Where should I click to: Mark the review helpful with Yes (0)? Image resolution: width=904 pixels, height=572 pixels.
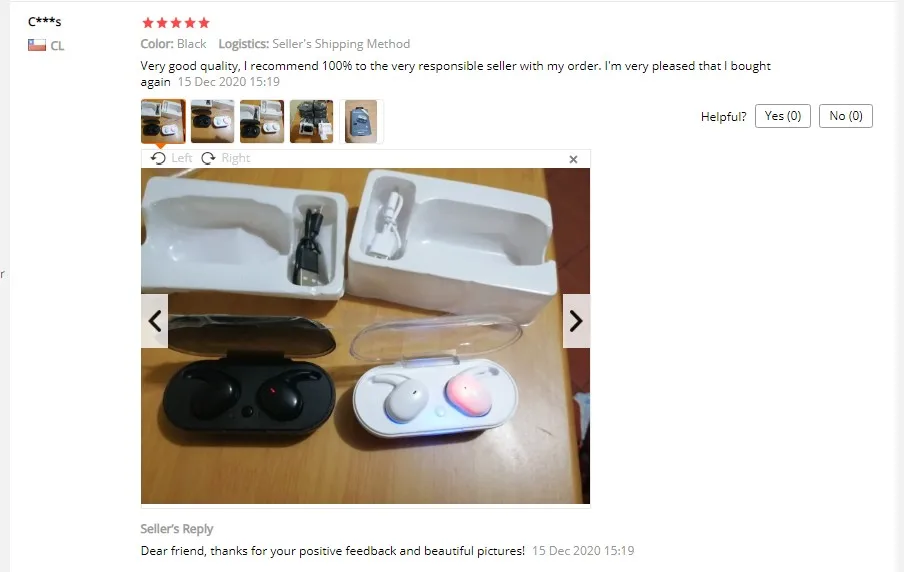click(x=782, y=116)
